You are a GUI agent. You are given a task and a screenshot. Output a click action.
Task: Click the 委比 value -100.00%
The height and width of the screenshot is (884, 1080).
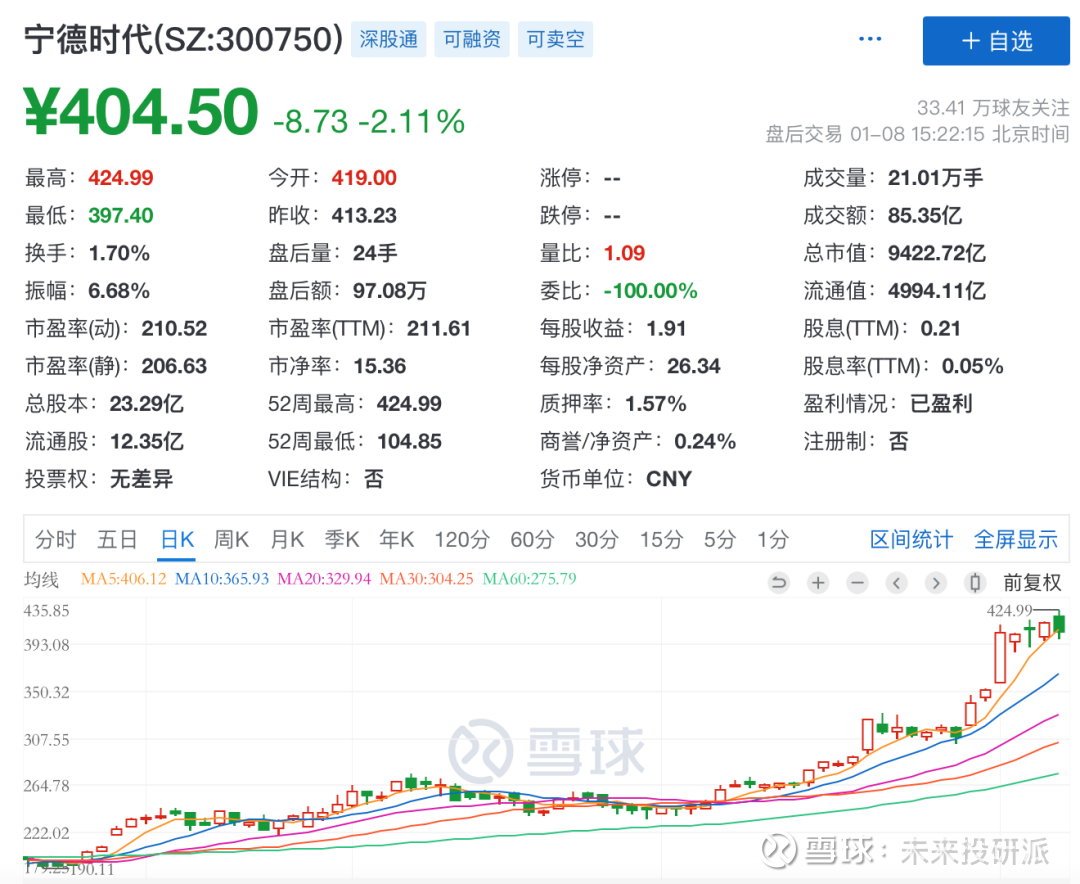tap(650, 291)
